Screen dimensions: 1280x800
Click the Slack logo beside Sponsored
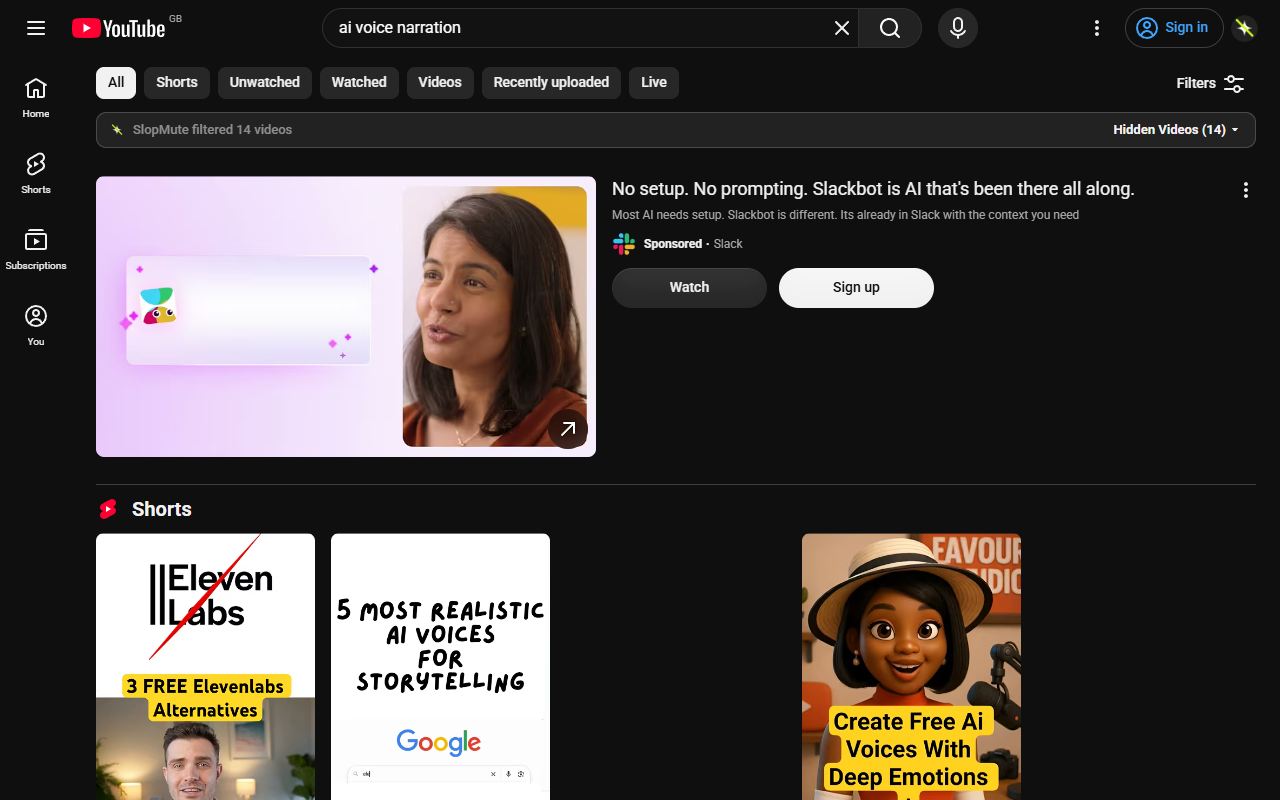point(624,244)
